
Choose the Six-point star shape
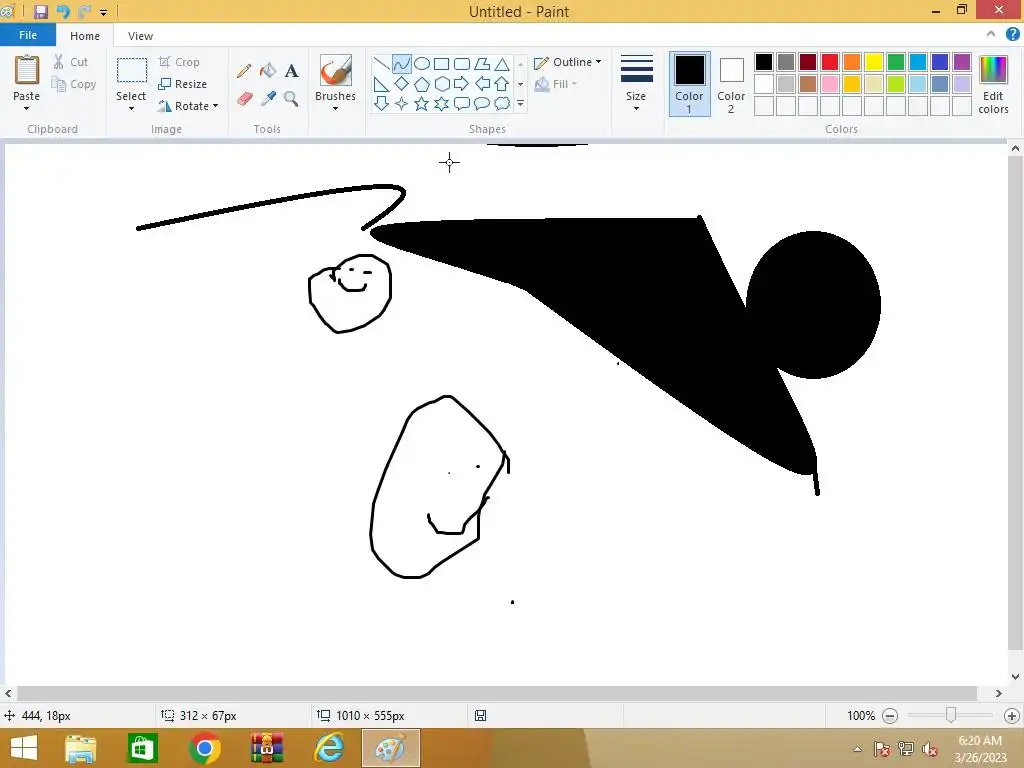click(x=441, y=103)
